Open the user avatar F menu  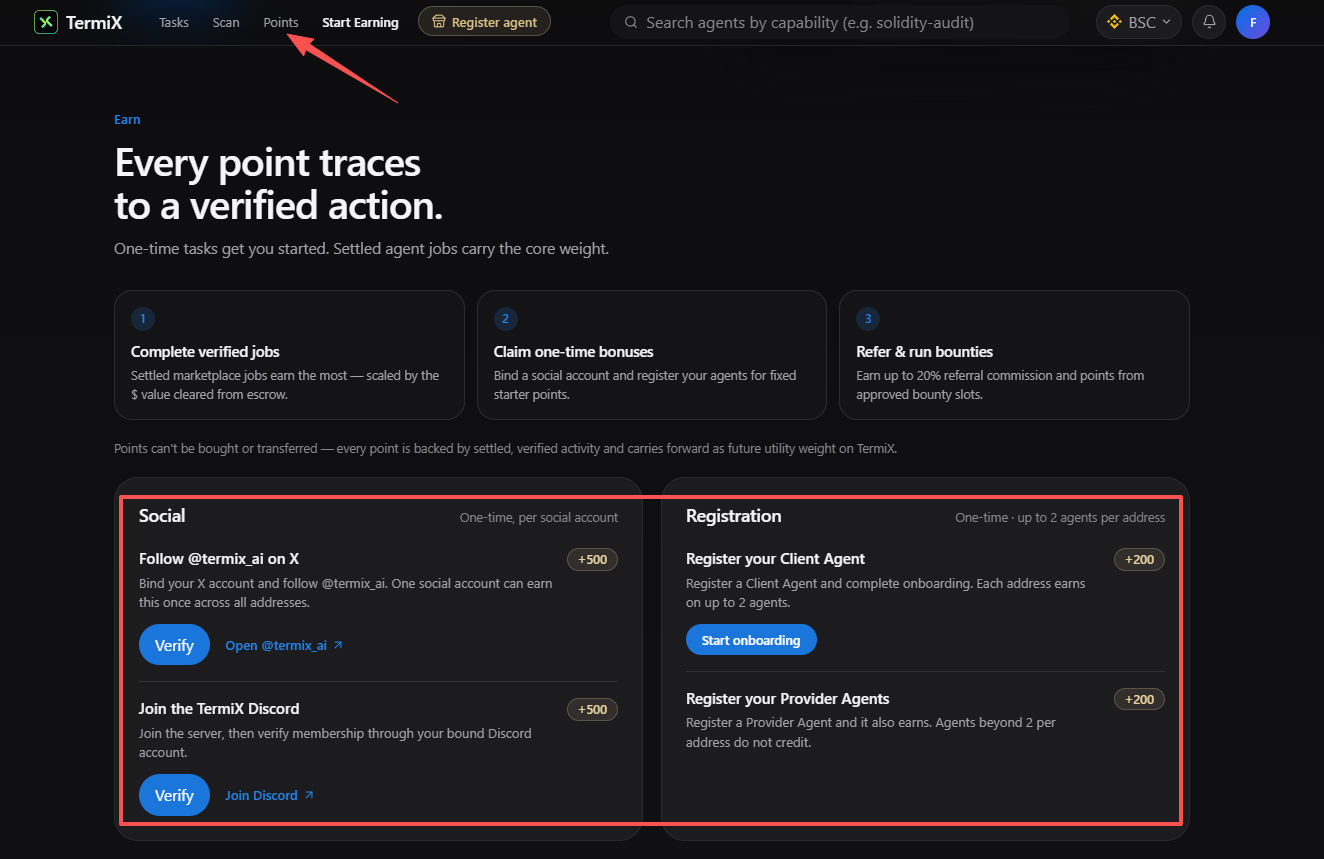click(x=1253, y=22)
